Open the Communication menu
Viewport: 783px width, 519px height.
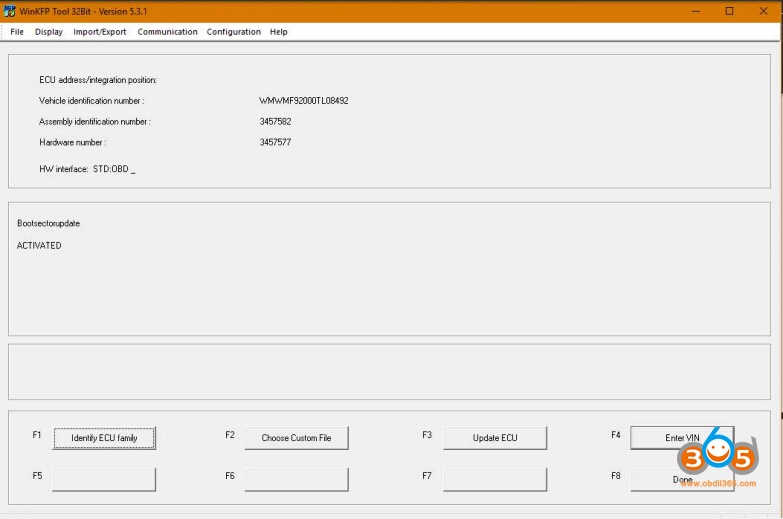pos(167,32)
